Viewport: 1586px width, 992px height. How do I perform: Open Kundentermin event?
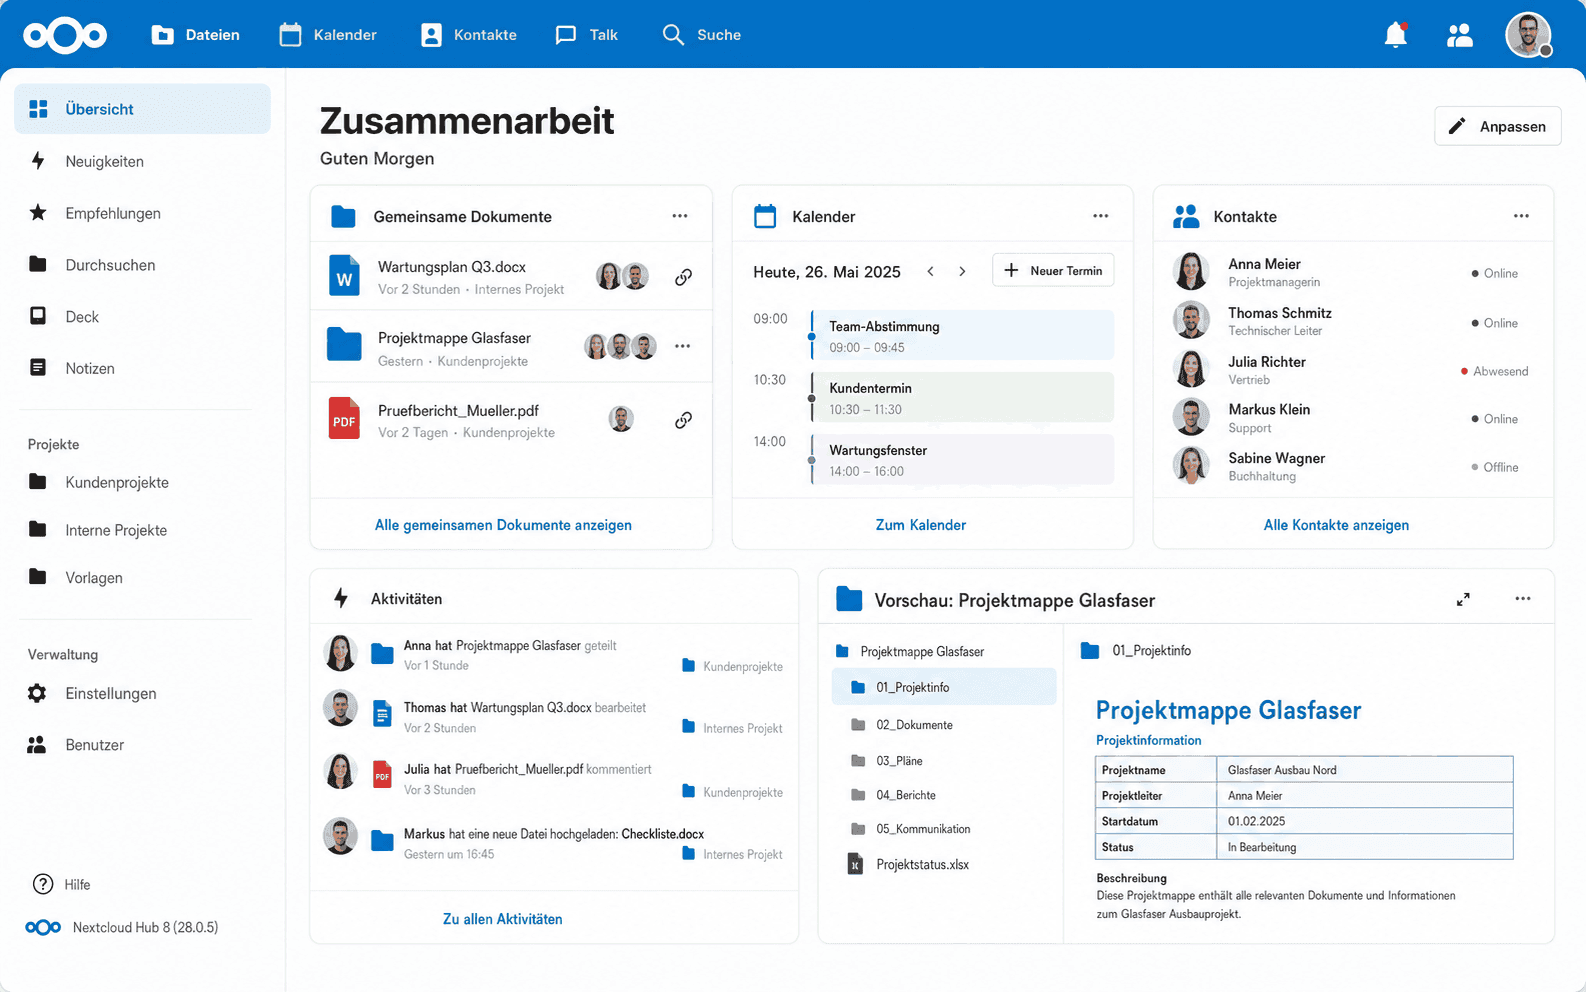click(x=962, y=398)
